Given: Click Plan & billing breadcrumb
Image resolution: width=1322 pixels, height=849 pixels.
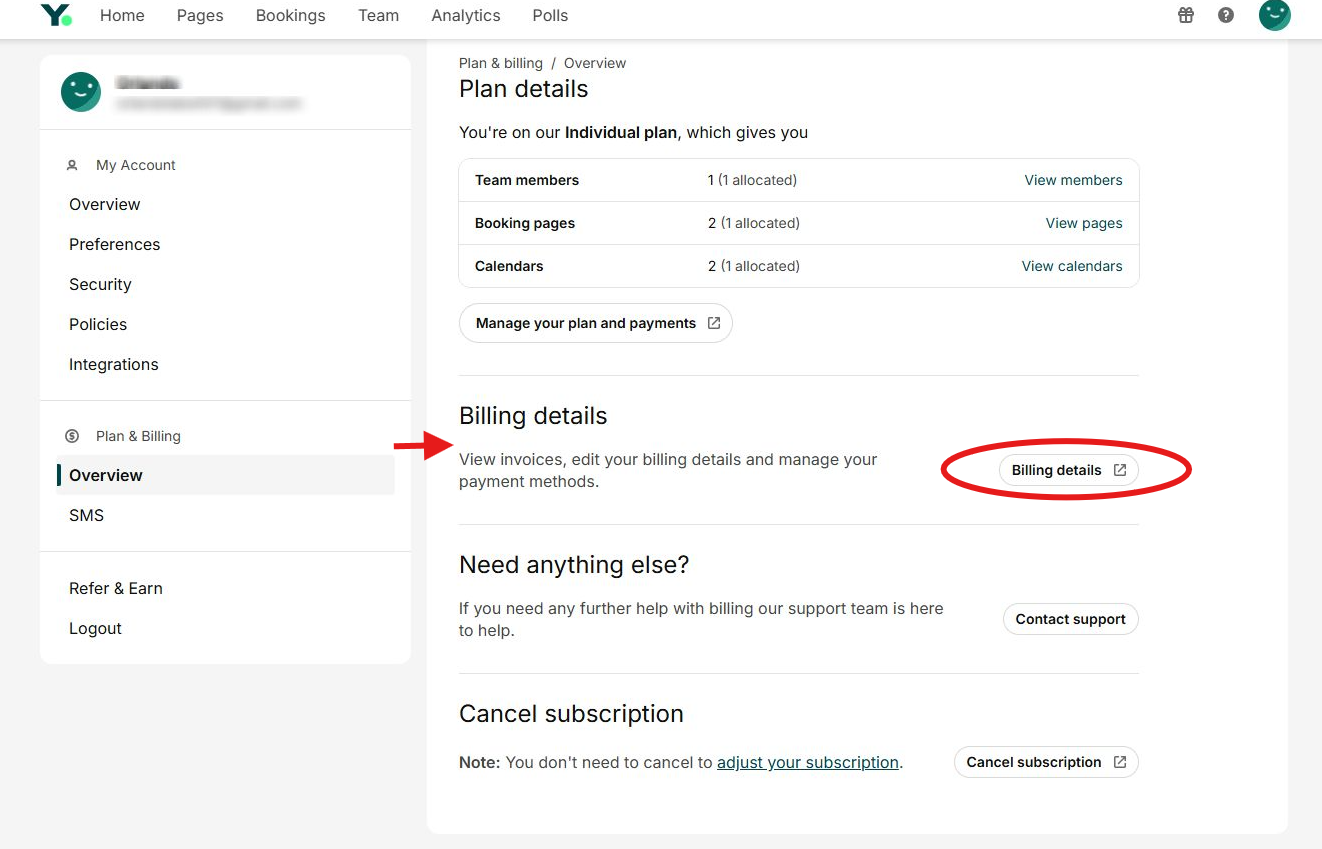Looking at the screenshot, I should 500,63.
